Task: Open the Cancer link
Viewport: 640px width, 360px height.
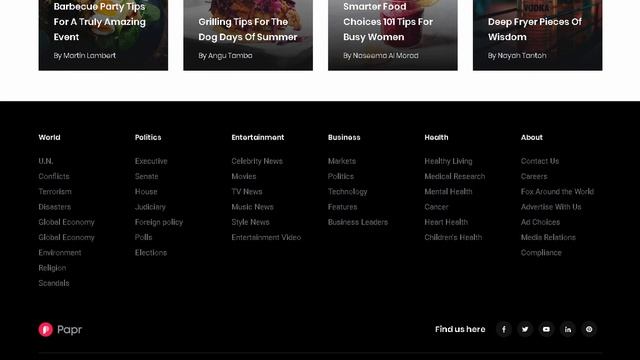Action: [436, 207]
